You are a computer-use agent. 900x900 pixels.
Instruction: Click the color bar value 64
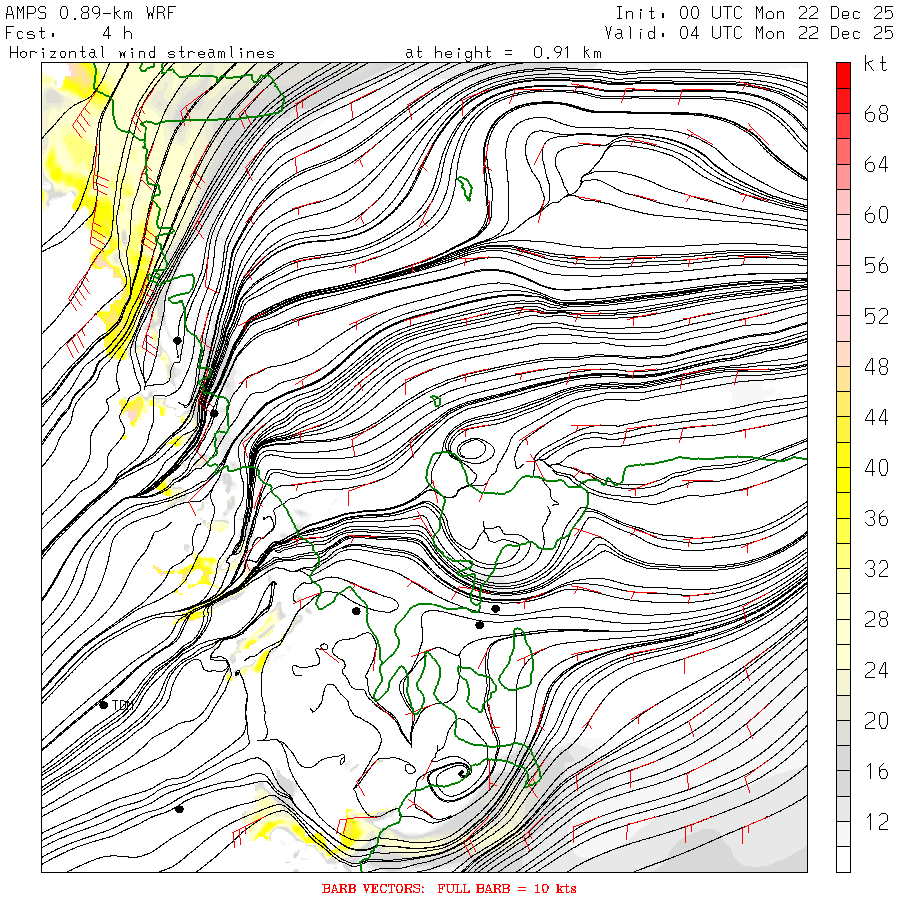[876, 165]
